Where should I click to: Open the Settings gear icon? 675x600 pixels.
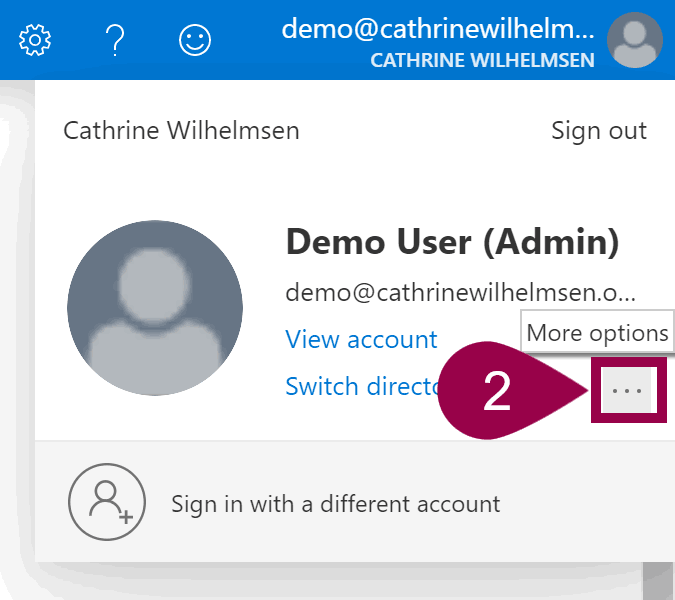[x=36, y=40]
